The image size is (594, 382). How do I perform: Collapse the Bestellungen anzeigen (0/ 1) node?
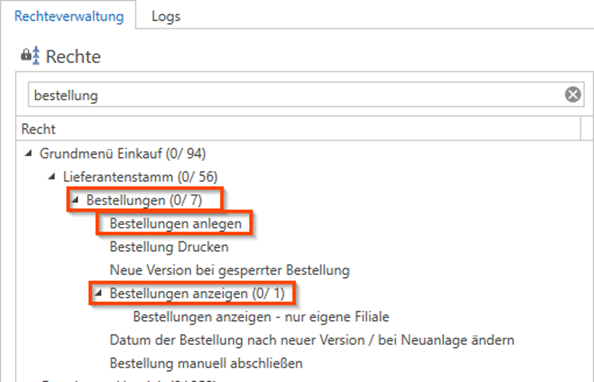98,293
